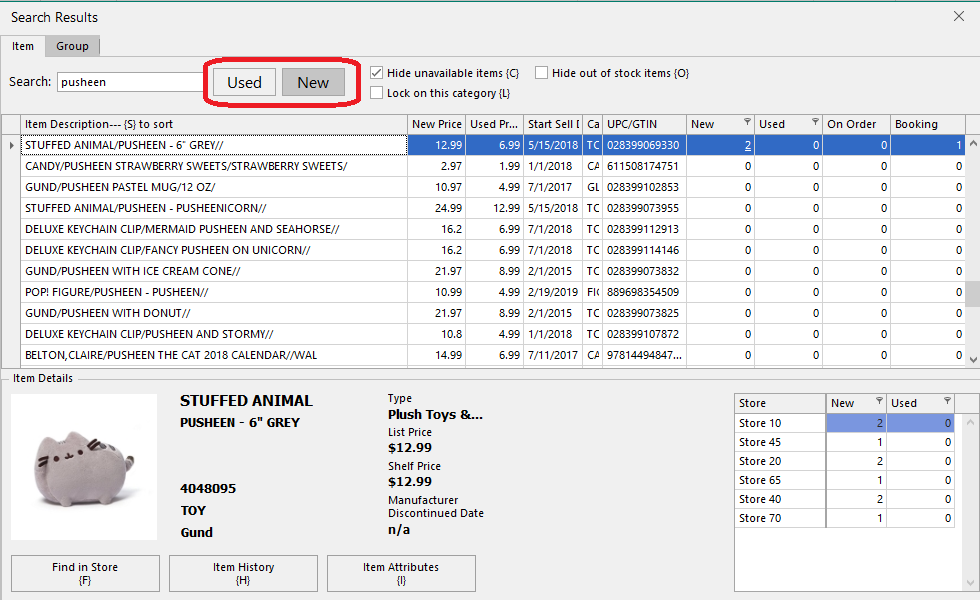Click UPC 028399069330 cell

[x=644, y=145]
